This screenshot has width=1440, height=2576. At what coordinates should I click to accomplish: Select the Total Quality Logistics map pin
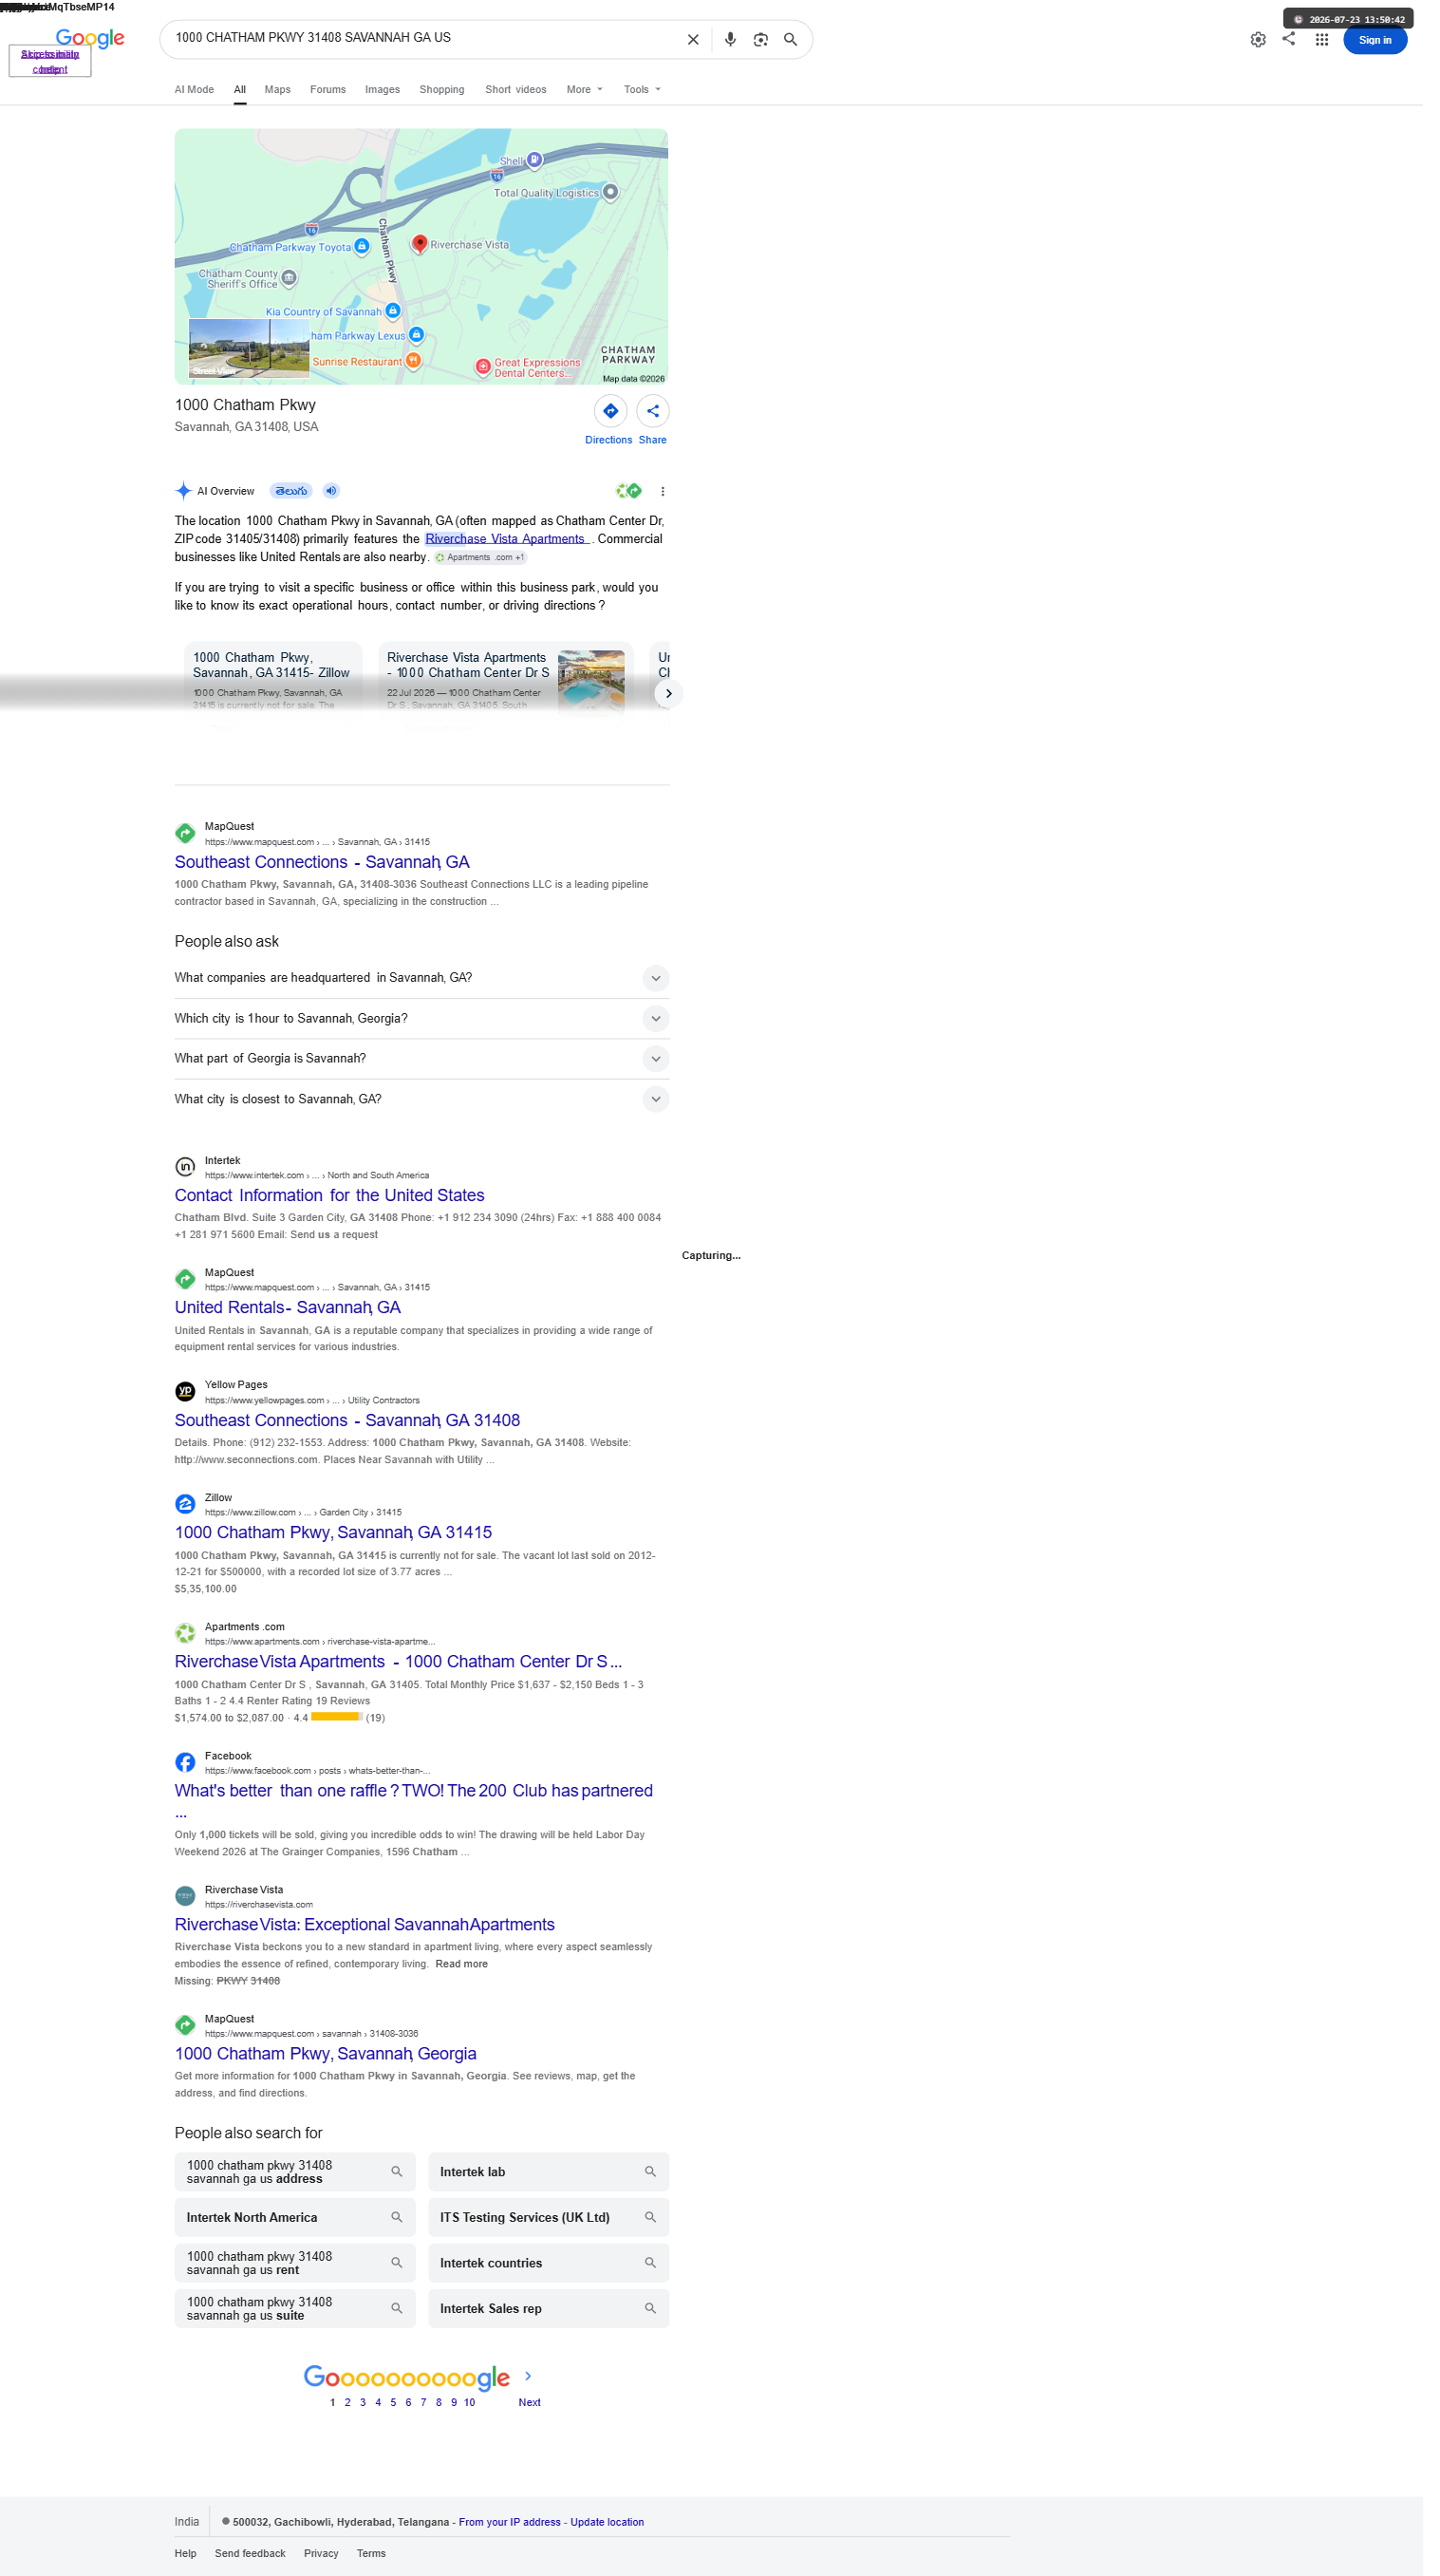click(x=610, y=192)
